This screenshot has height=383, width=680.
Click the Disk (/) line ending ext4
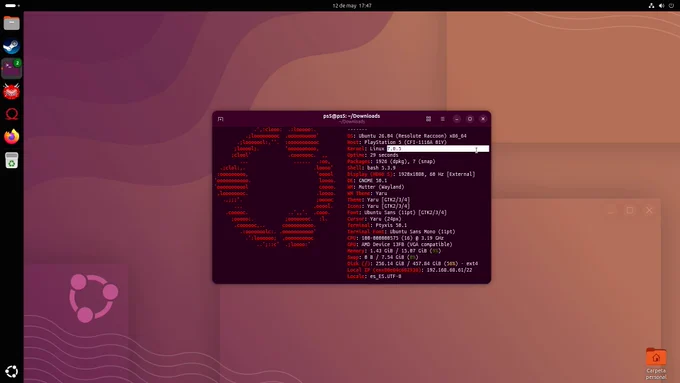tap(412, 264)
